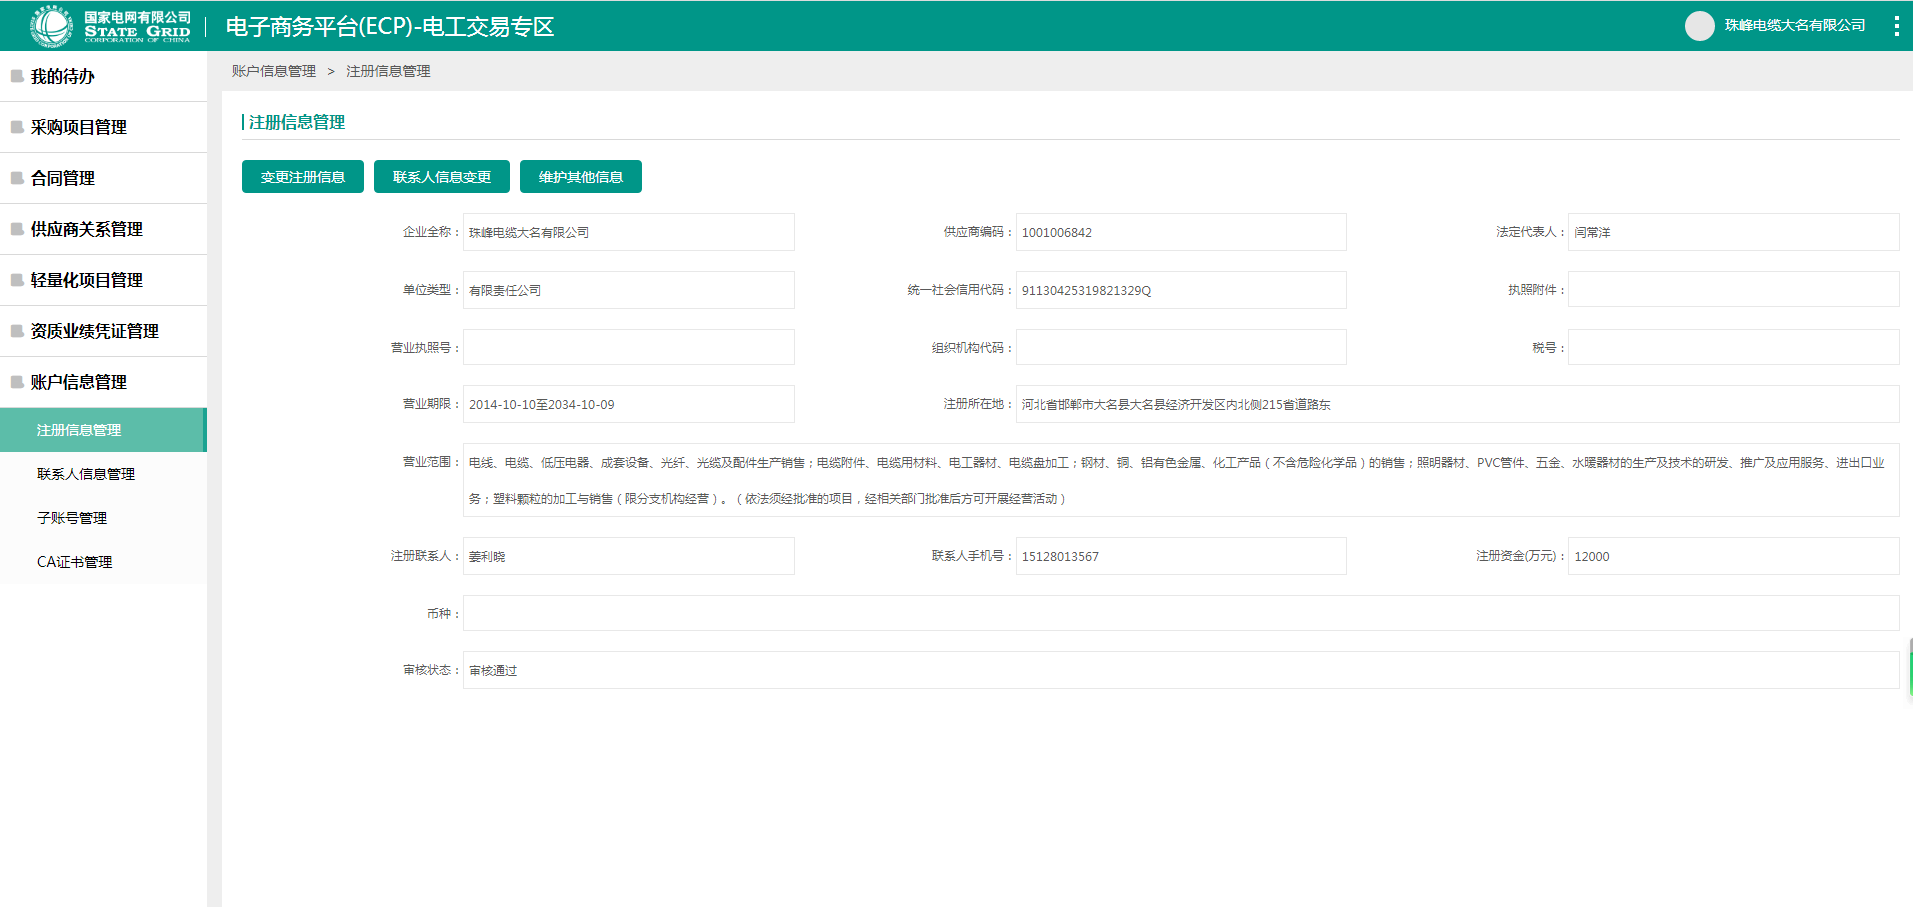Click the icon beside 我的待办

(x=17, y=76)
